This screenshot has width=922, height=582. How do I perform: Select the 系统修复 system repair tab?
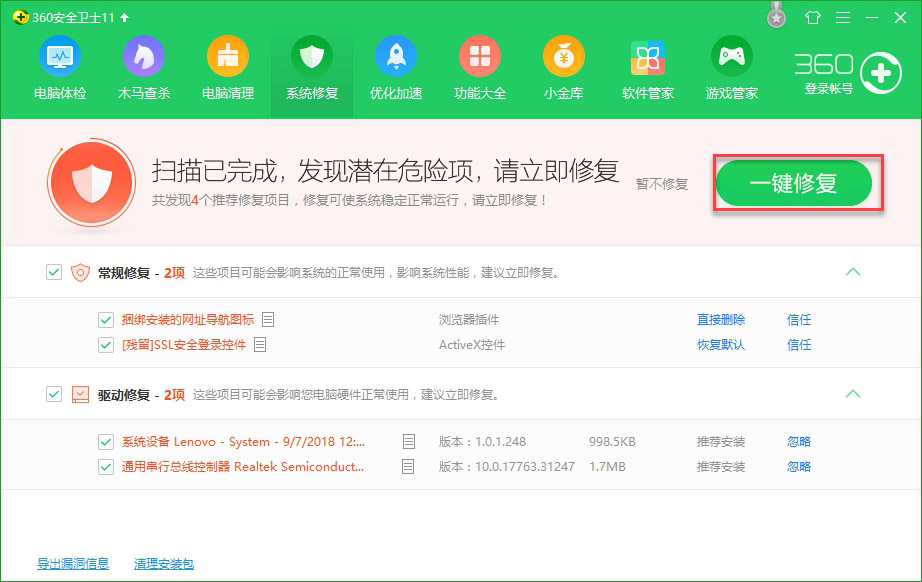(312, 76)
